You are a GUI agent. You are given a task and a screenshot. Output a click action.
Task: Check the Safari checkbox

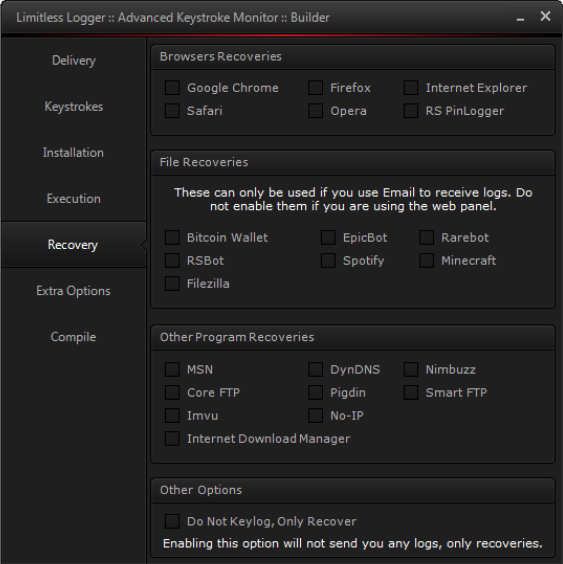click(x=172, y=111)
